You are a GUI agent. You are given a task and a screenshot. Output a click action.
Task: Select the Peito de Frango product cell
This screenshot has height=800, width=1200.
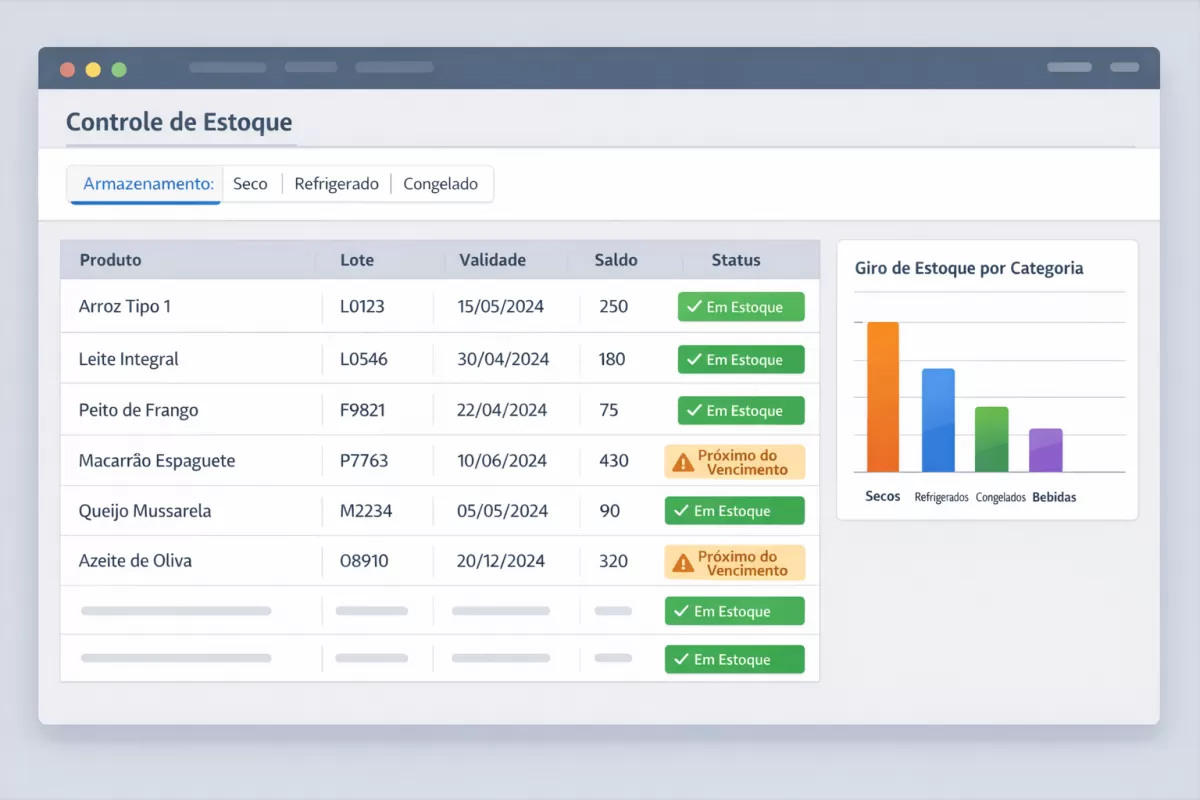pyautogui.click(x=139, y=410)
